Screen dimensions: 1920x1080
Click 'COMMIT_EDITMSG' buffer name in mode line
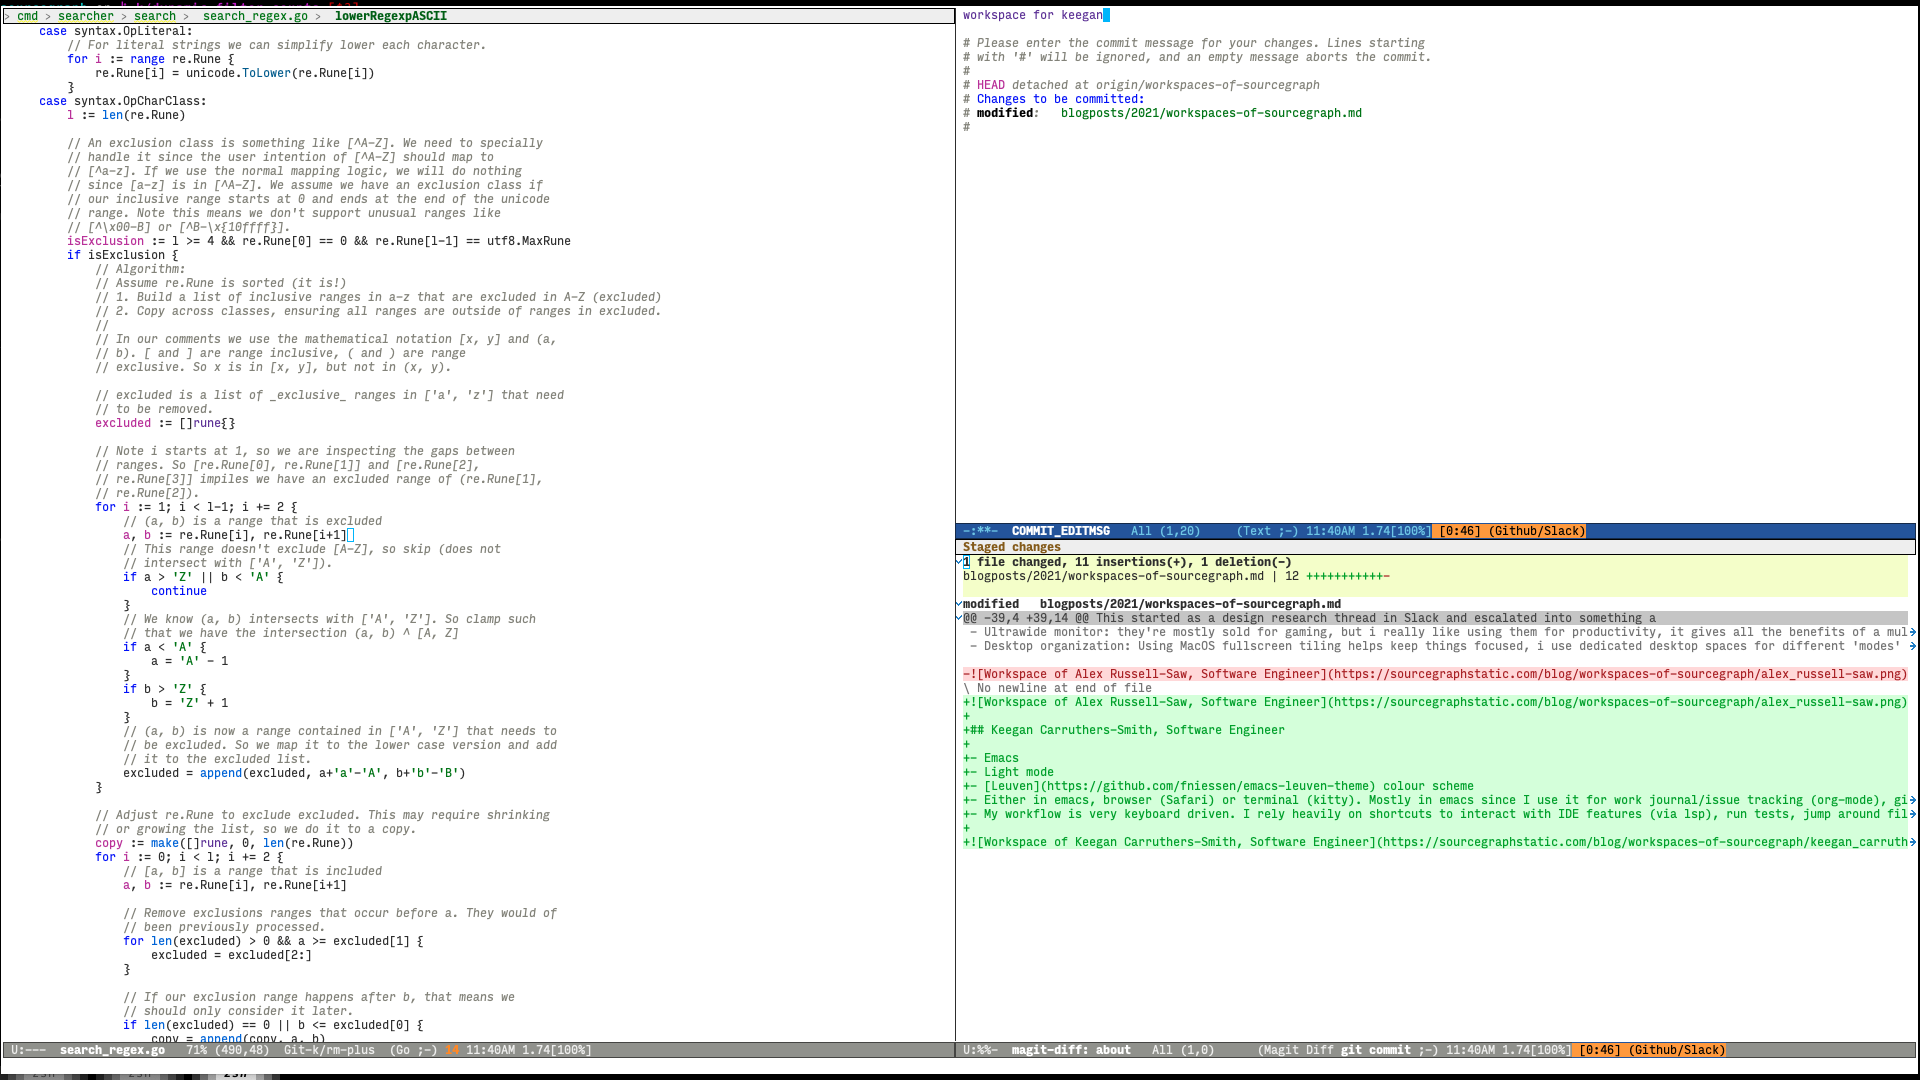pos(1061,531)
